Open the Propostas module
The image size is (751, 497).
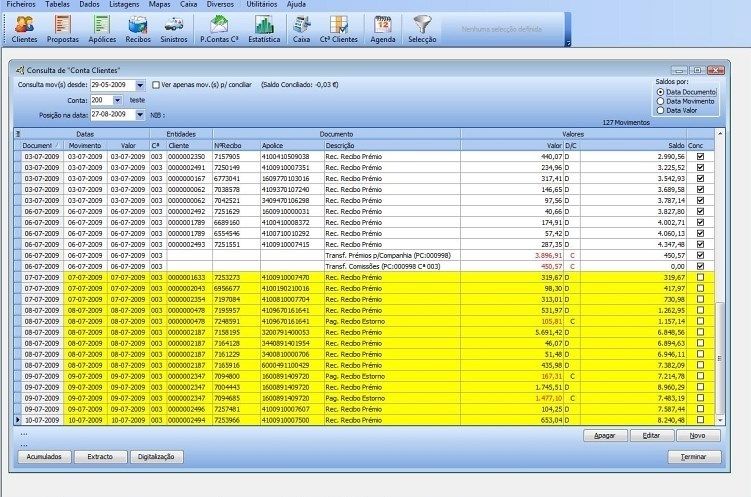(x=64, y=27)
